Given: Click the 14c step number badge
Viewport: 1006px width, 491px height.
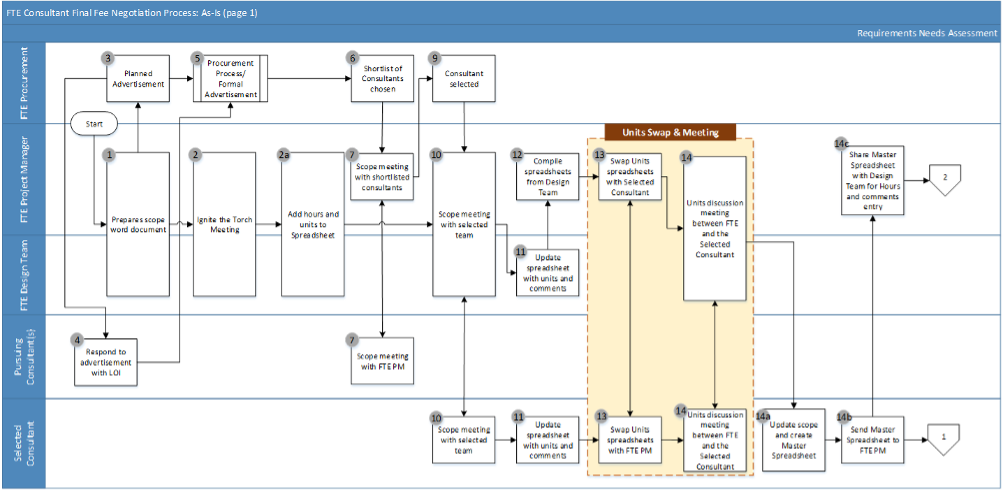Looking at the screenshot, I should (842, 144).
